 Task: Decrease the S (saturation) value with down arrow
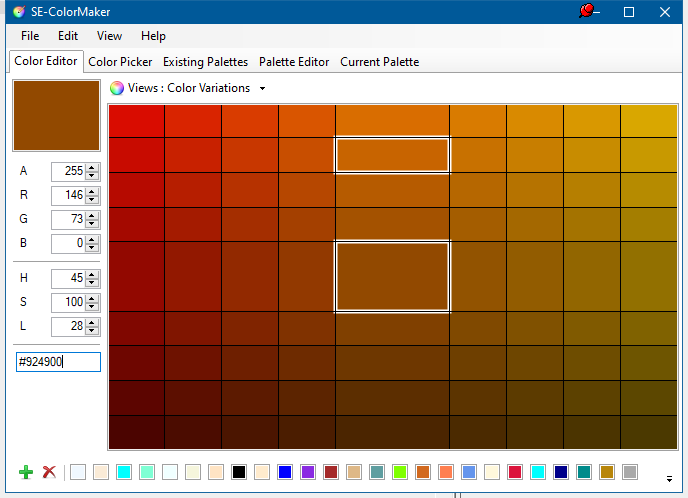click(92, 307)
